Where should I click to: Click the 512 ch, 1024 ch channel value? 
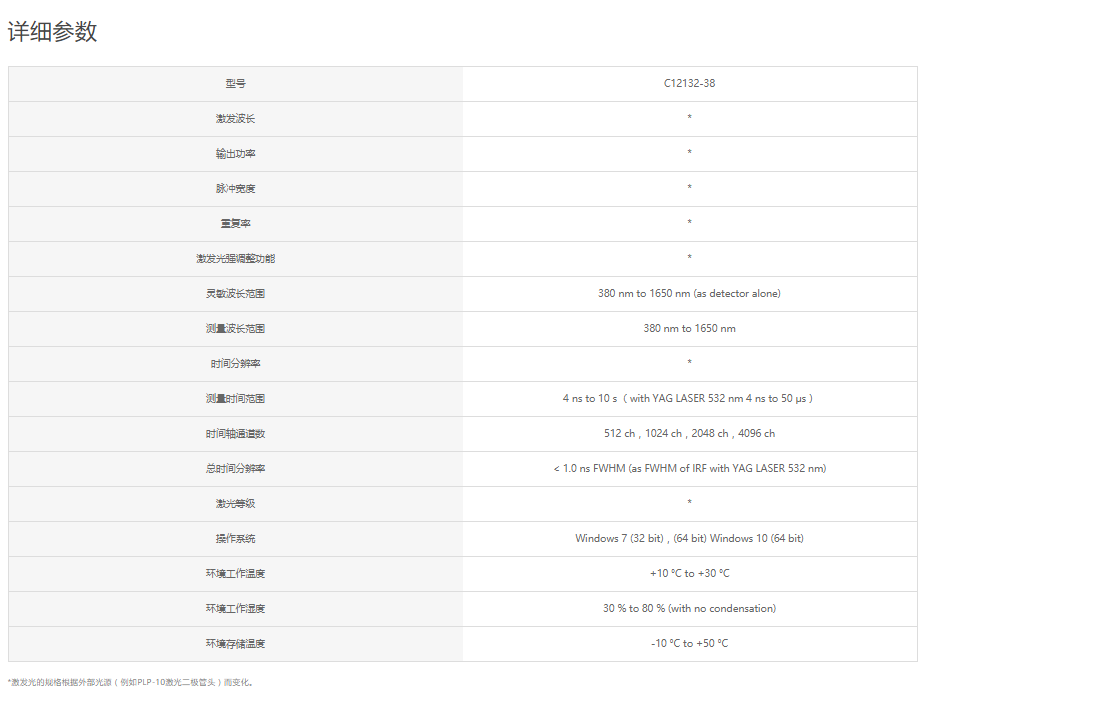(x=689, y=433)
